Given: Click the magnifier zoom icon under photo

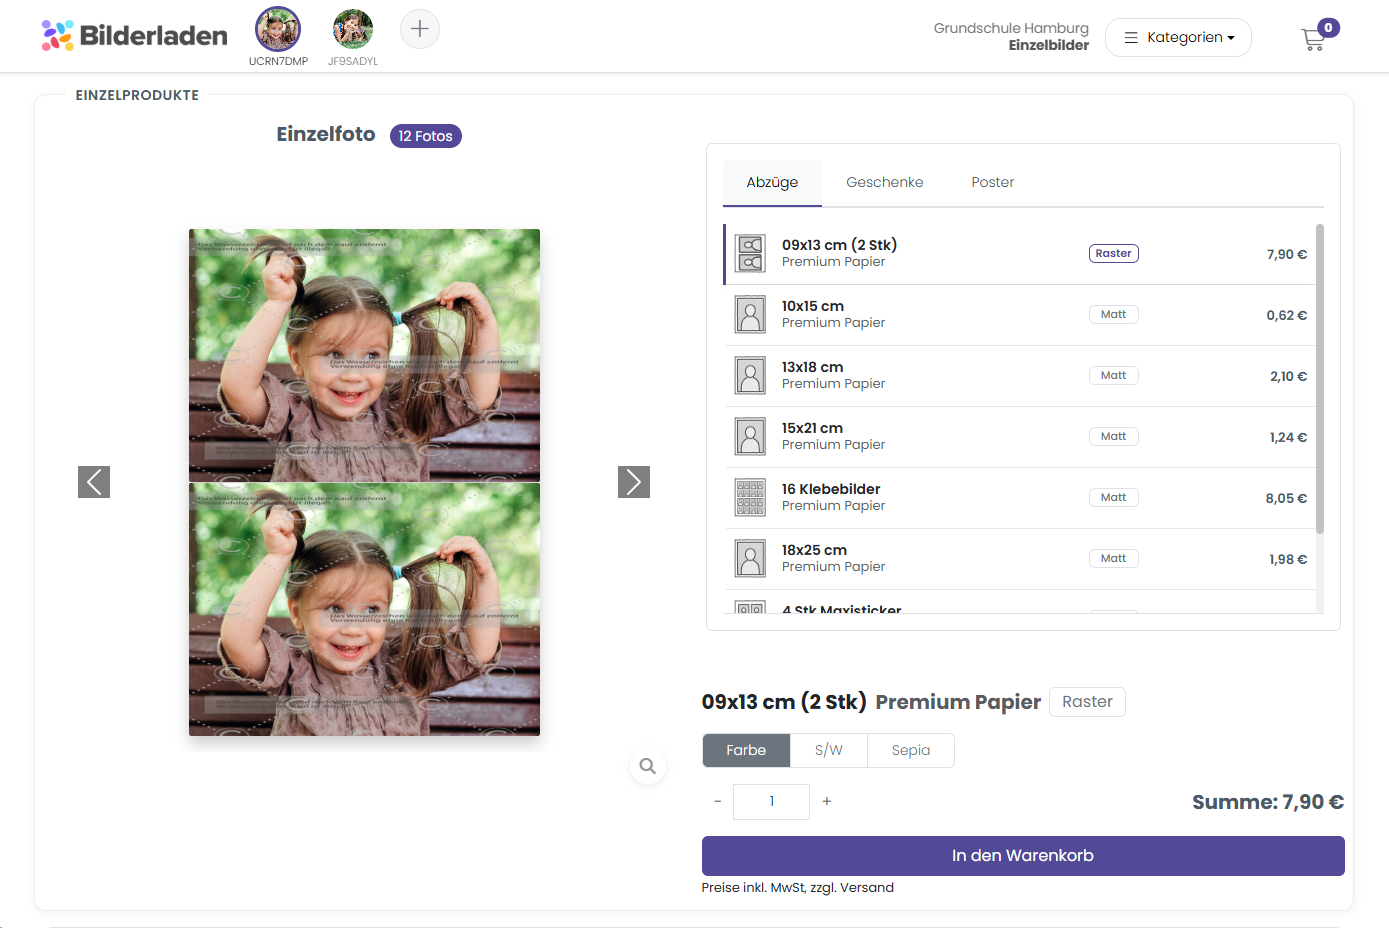Looking at the screenshot, I should 648,766.
